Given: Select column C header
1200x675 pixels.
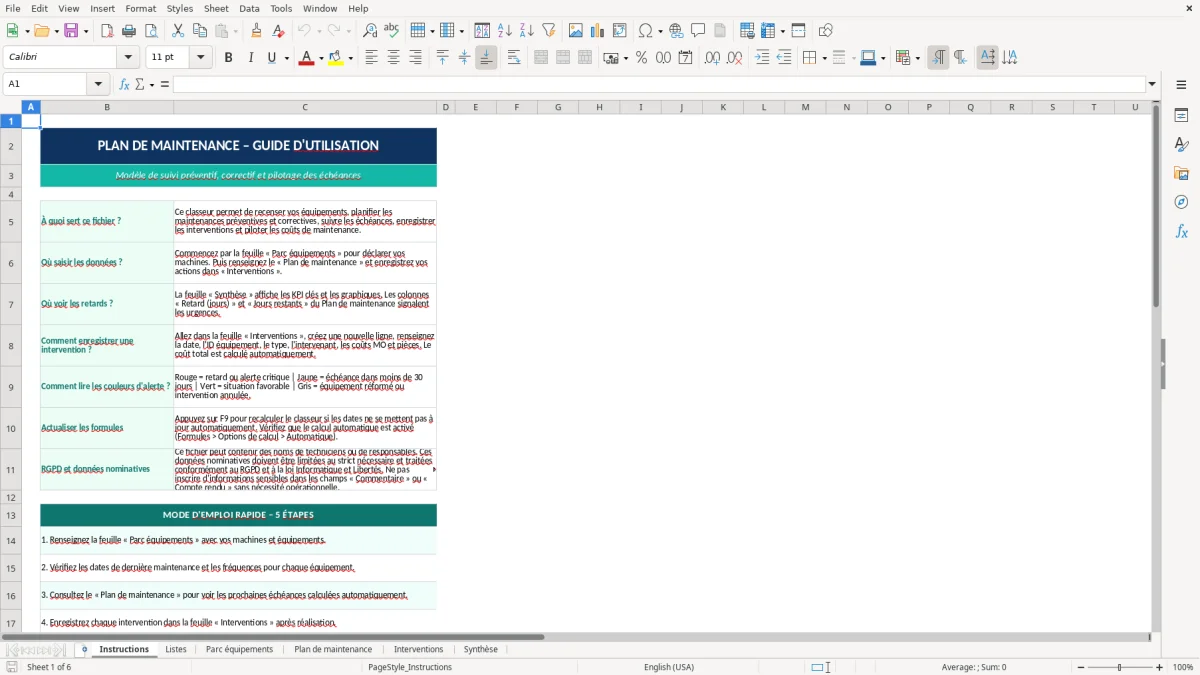Looking at the screenshot, I should pos(305,107).
